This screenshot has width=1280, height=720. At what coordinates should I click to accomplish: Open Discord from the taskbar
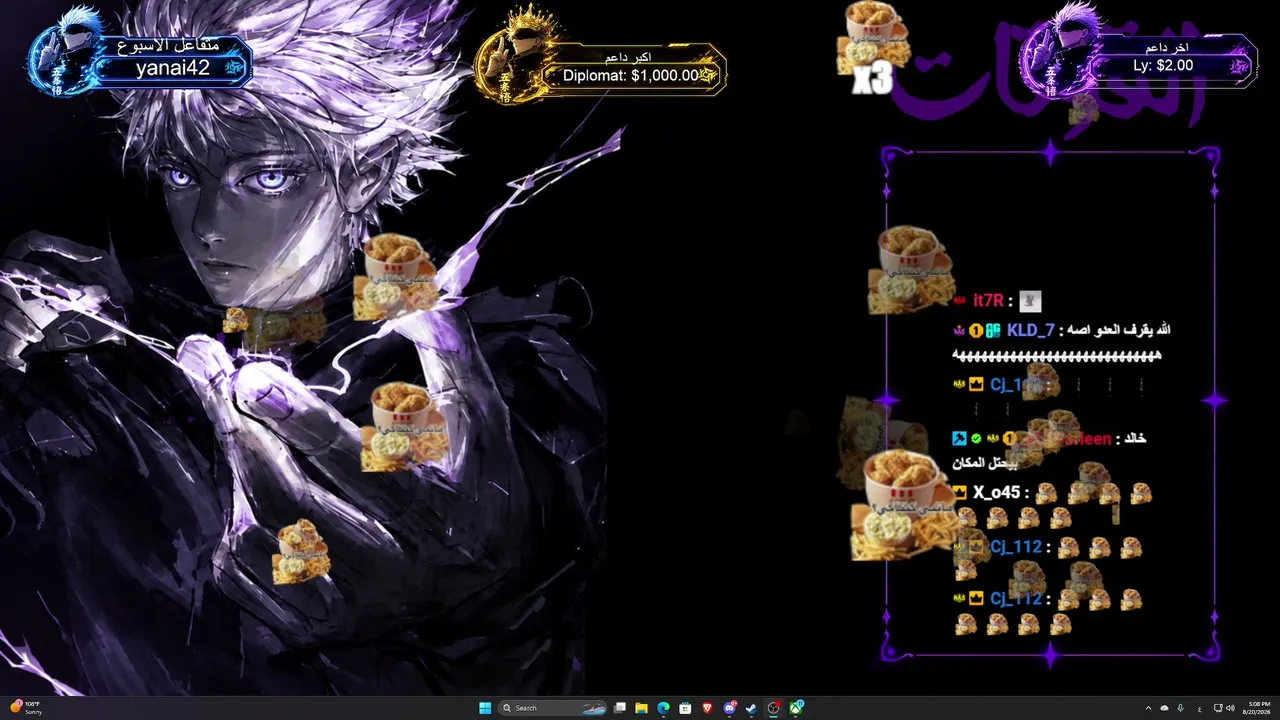click(x=729, y=708)
